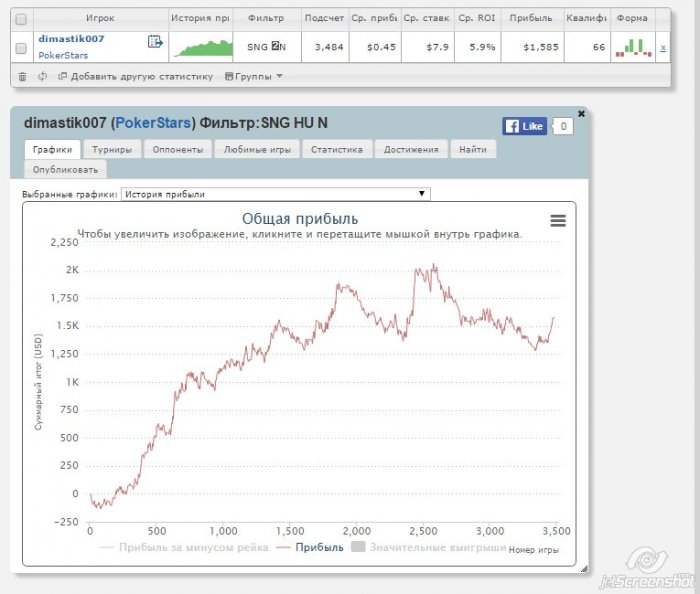Click the Facebook Like button
The image size is (700, 594).
coord(525,126)
